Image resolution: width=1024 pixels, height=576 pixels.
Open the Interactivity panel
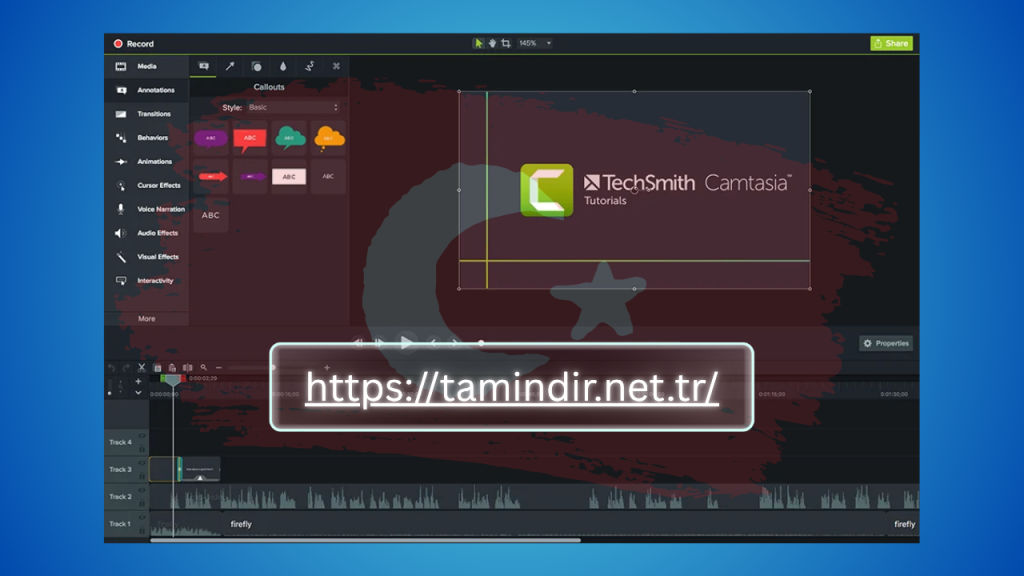pyautogui.click(x=146, y=281)
